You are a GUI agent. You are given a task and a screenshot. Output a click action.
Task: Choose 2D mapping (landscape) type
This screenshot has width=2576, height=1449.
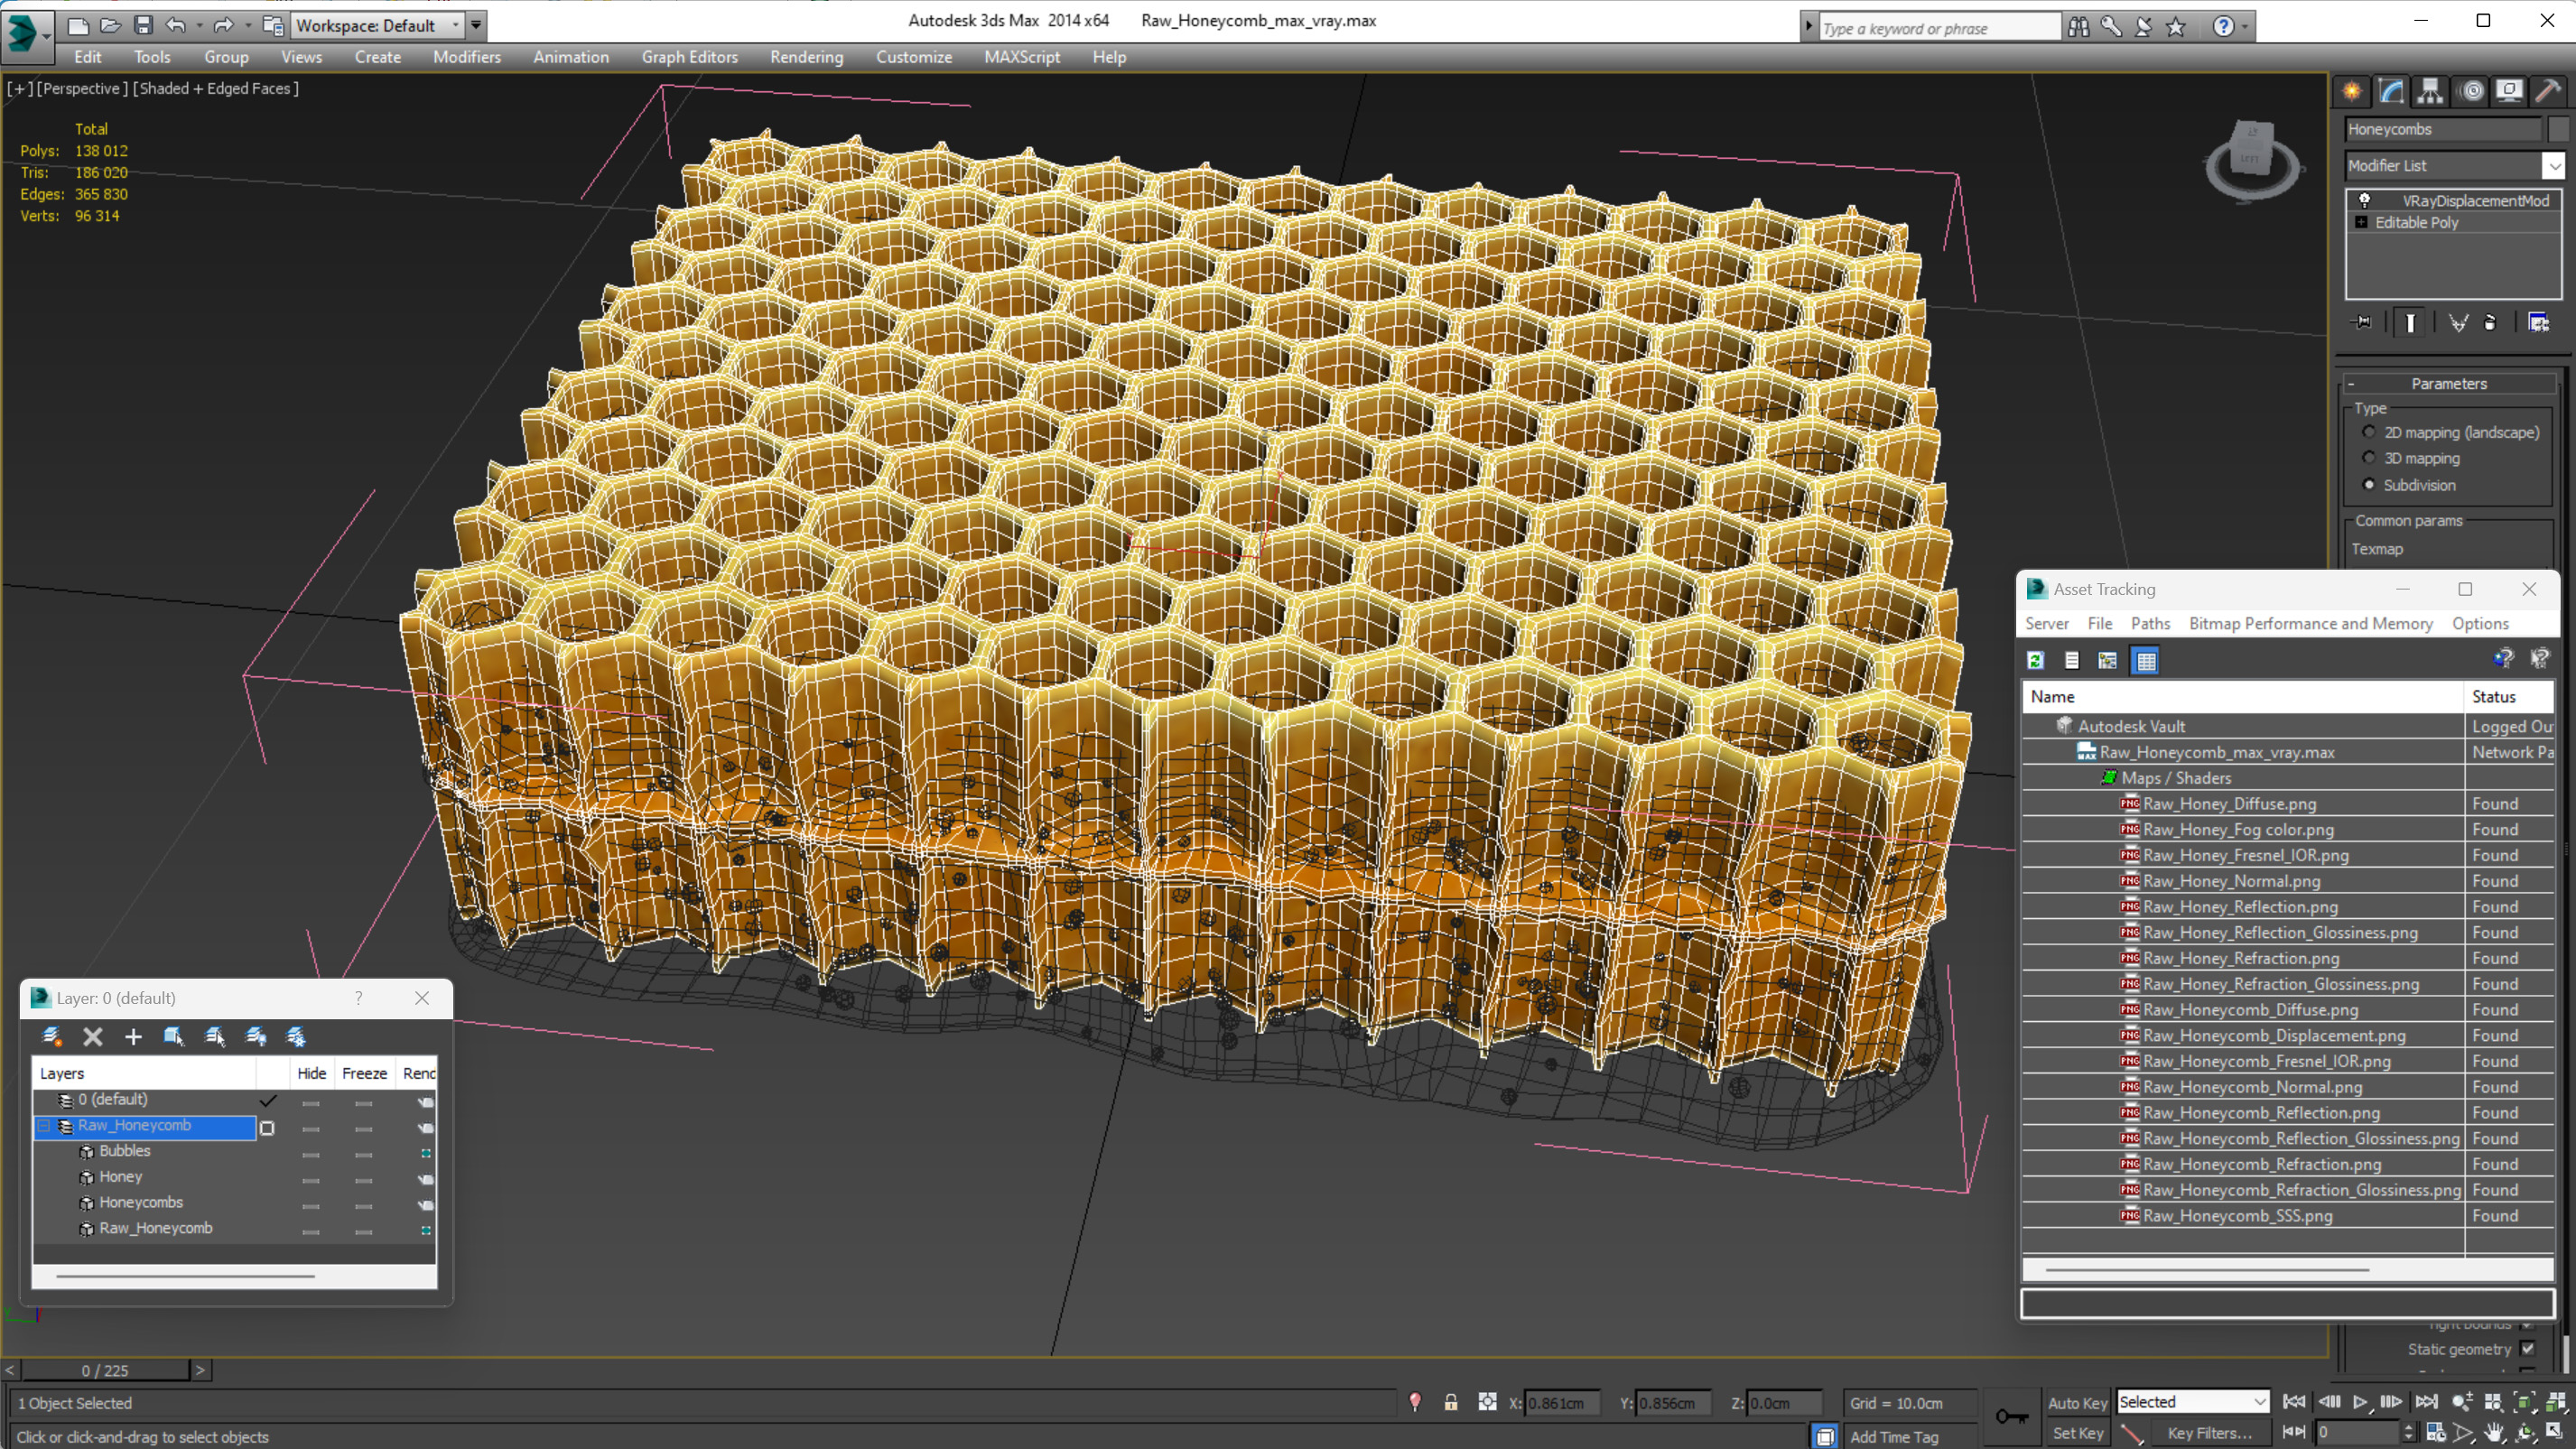click(2369, 432)
